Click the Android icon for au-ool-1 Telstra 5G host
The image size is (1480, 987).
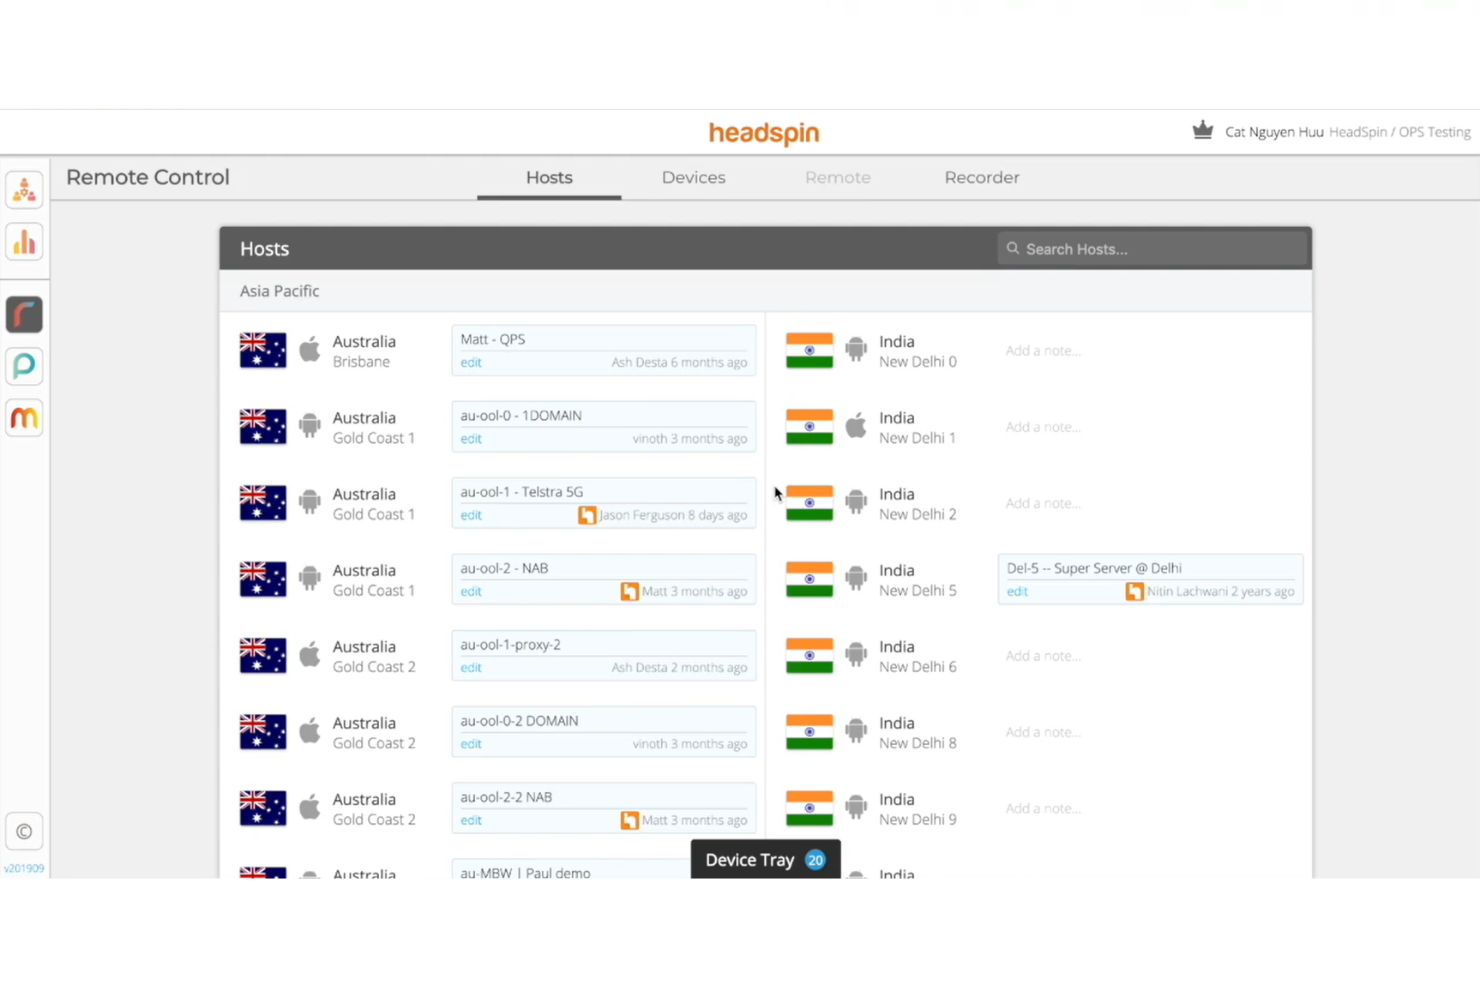click(x=310, y=502)
